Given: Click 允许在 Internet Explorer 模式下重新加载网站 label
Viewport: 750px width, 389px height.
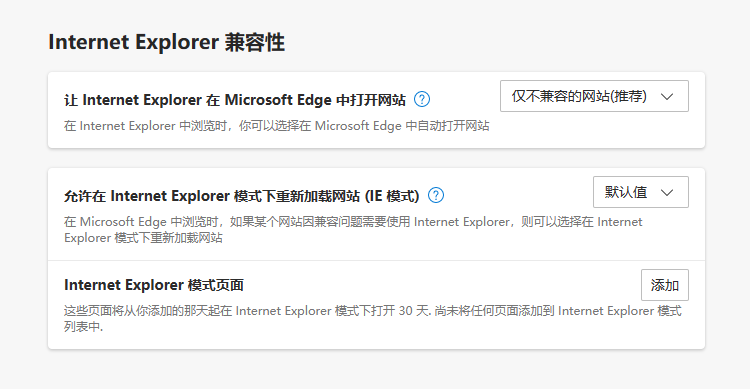Looking at the screenshot, I should (242, 196).
